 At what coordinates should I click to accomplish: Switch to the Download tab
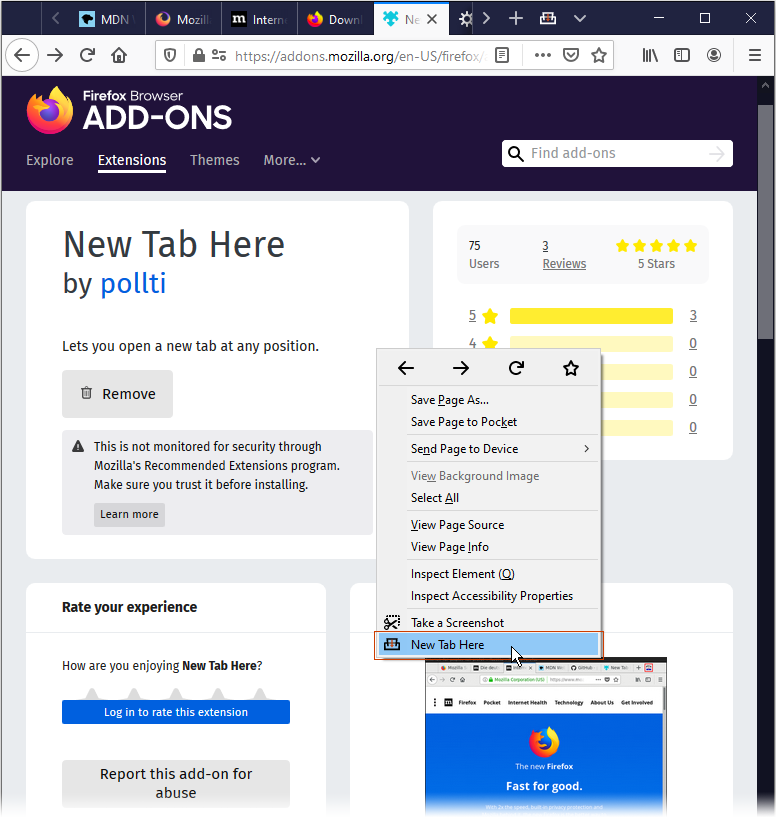coord(336,19)
